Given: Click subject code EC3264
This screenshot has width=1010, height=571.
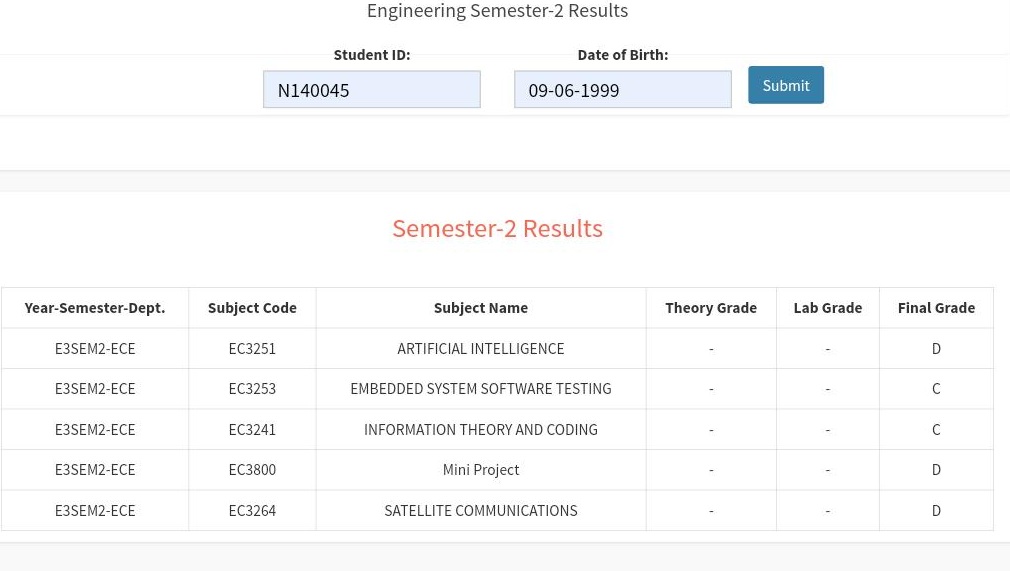Looking at the screenshot, I should (x=252, y=510).
